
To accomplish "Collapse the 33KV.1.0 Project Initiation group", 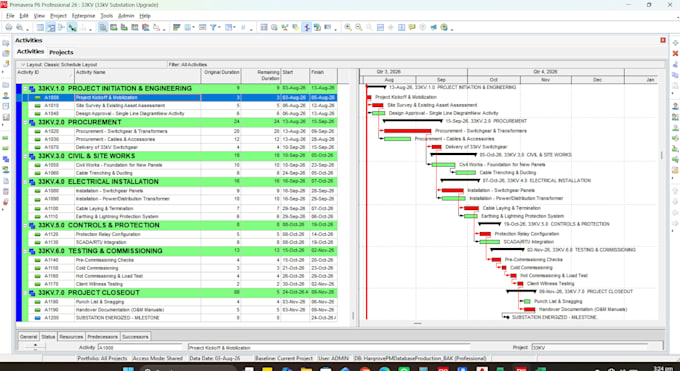I will [25, 89].
